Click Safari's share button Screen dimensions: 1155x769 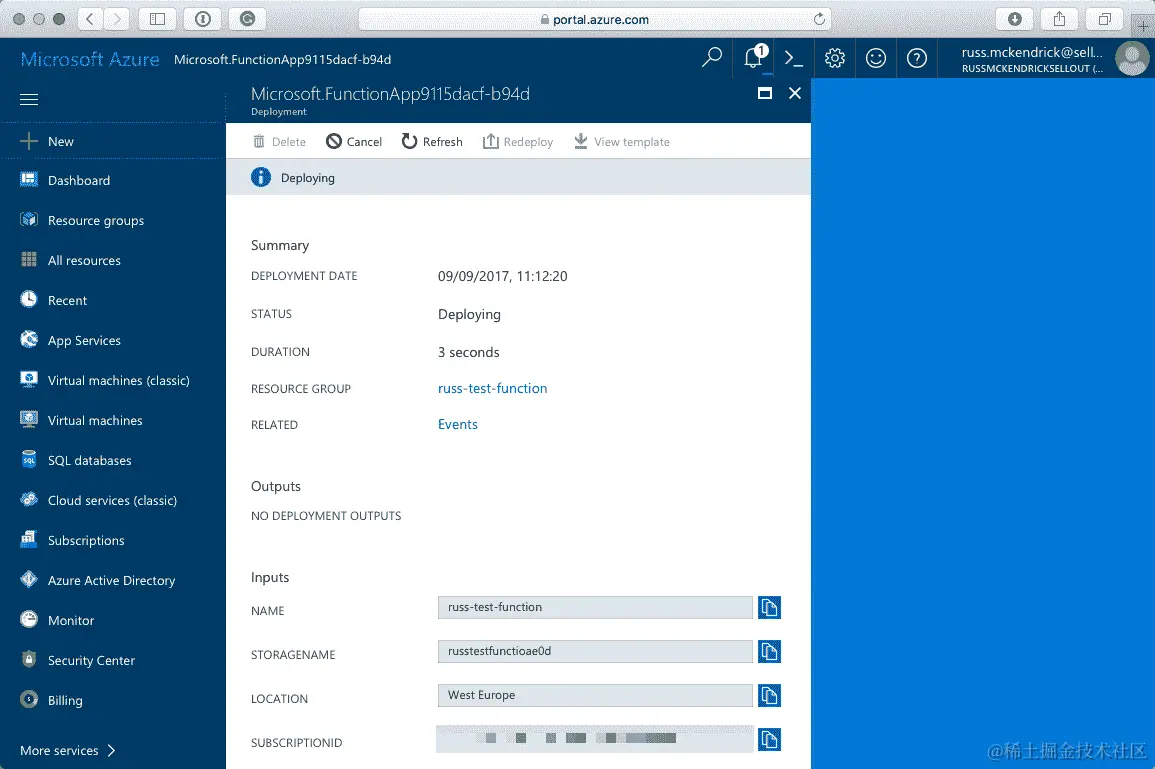tap(1059, 19)
